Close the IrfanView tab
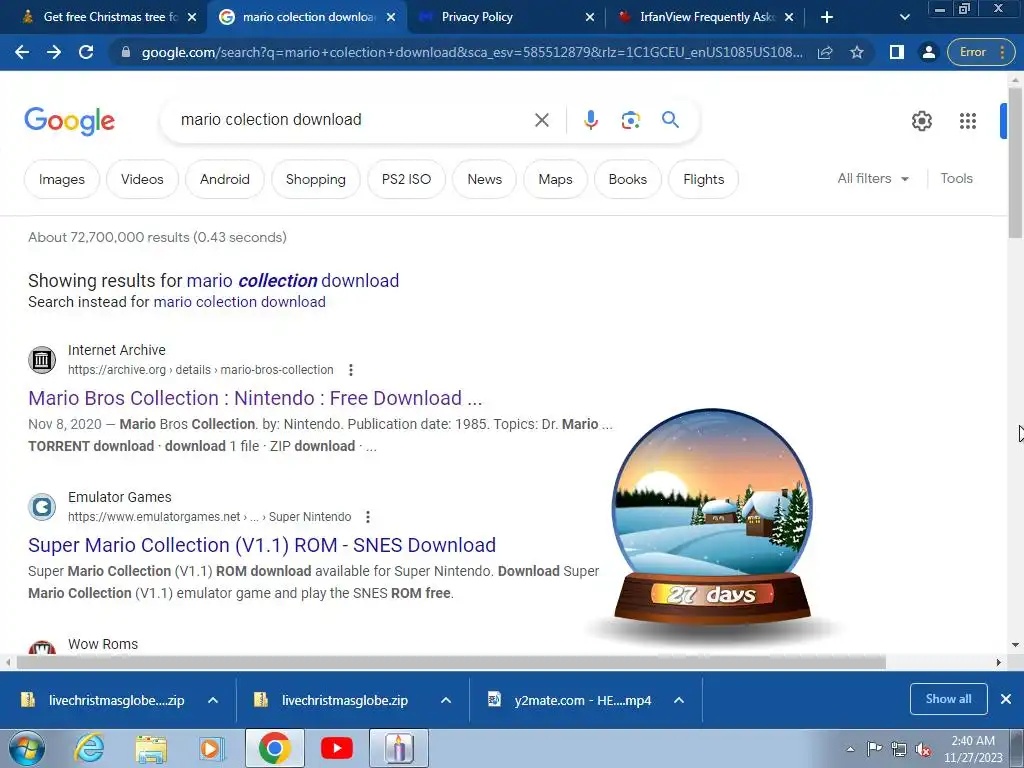The height and width of the screenshot is (768, 1024). click(x=789, y=18)
